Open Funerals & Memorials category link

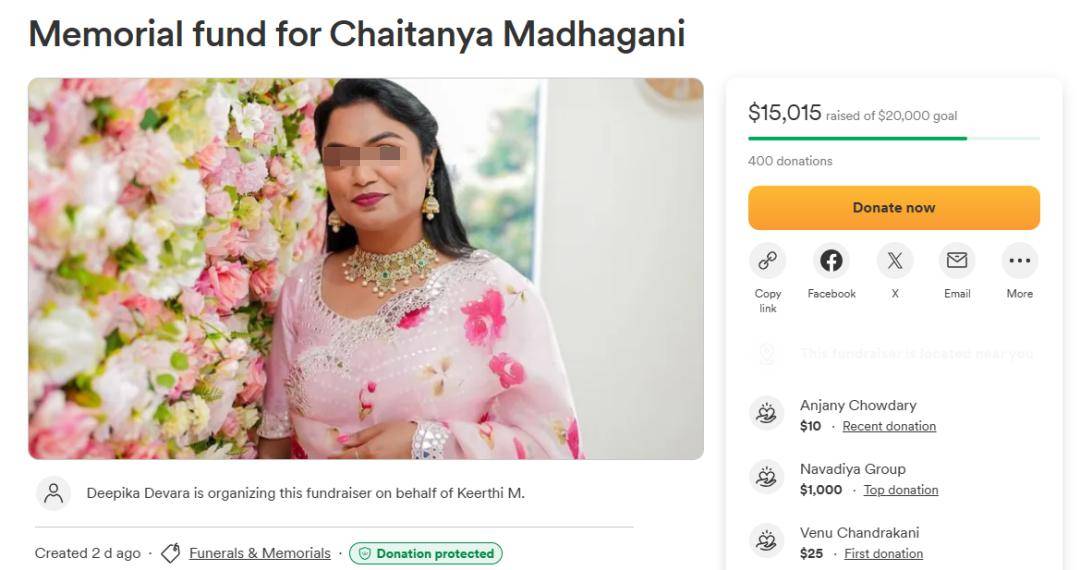coord(259,553)
